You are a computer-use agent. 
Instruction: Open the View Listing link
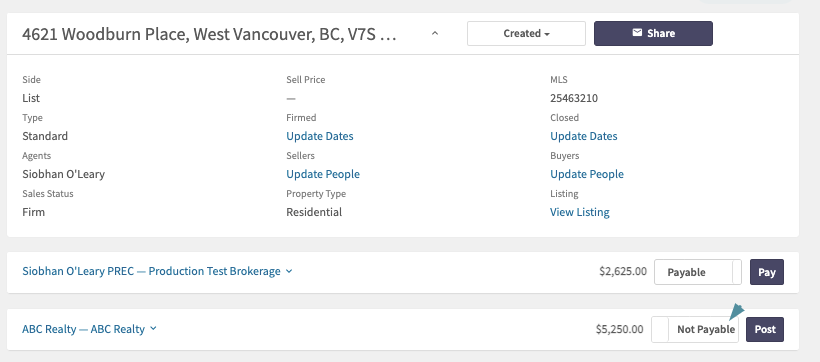coord(579,212)
